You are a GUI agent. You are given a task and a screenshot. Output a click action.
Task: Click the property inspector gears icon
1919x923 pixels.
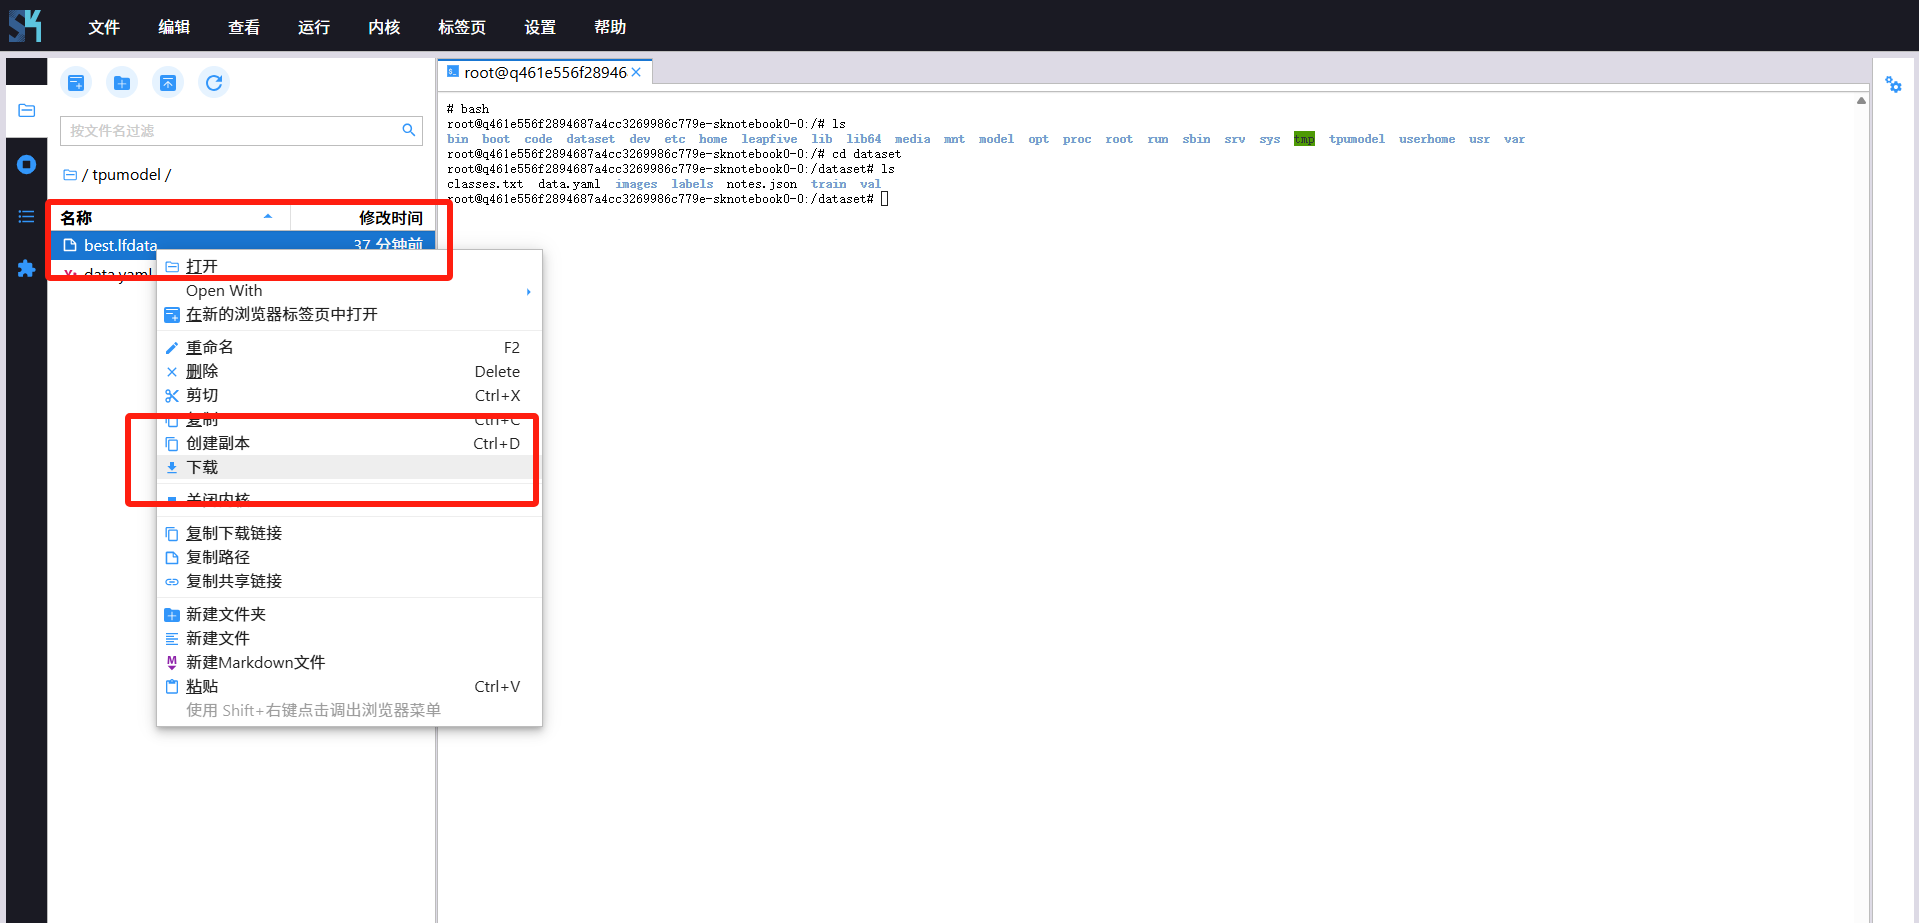click(1893, 85)
